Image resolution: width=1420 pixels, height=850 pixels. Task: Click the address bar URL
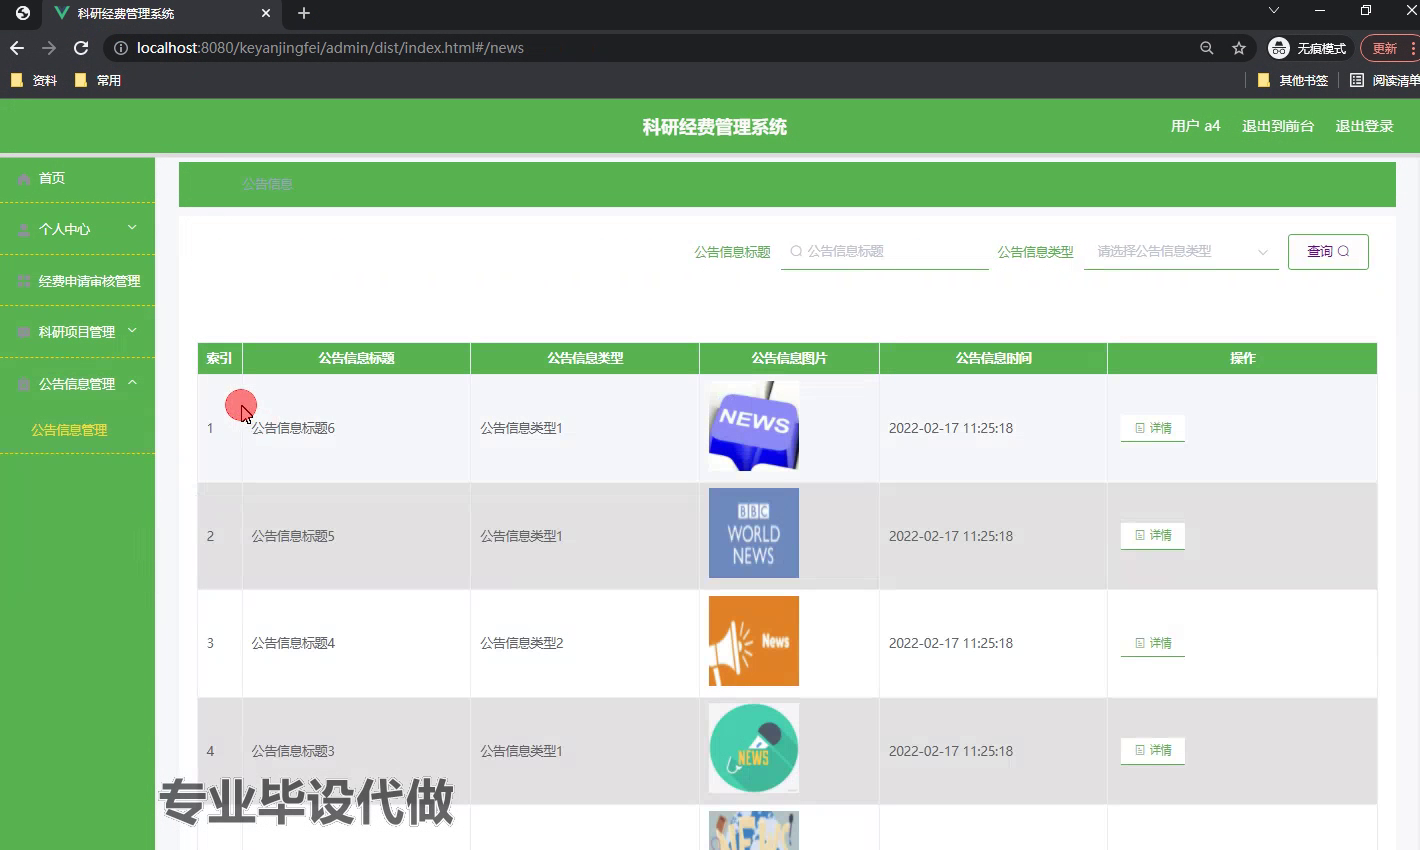click(330, 48)
